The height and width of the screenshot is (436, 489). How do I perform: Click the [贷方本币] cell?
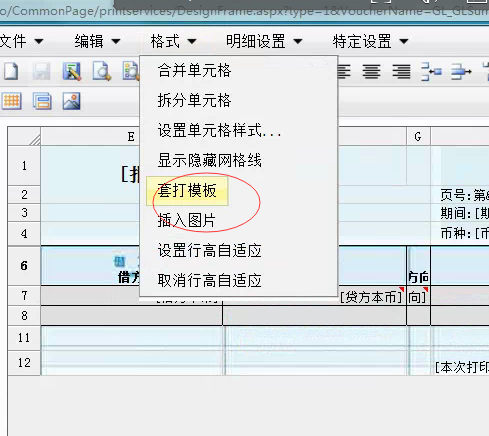pos(371,297)
